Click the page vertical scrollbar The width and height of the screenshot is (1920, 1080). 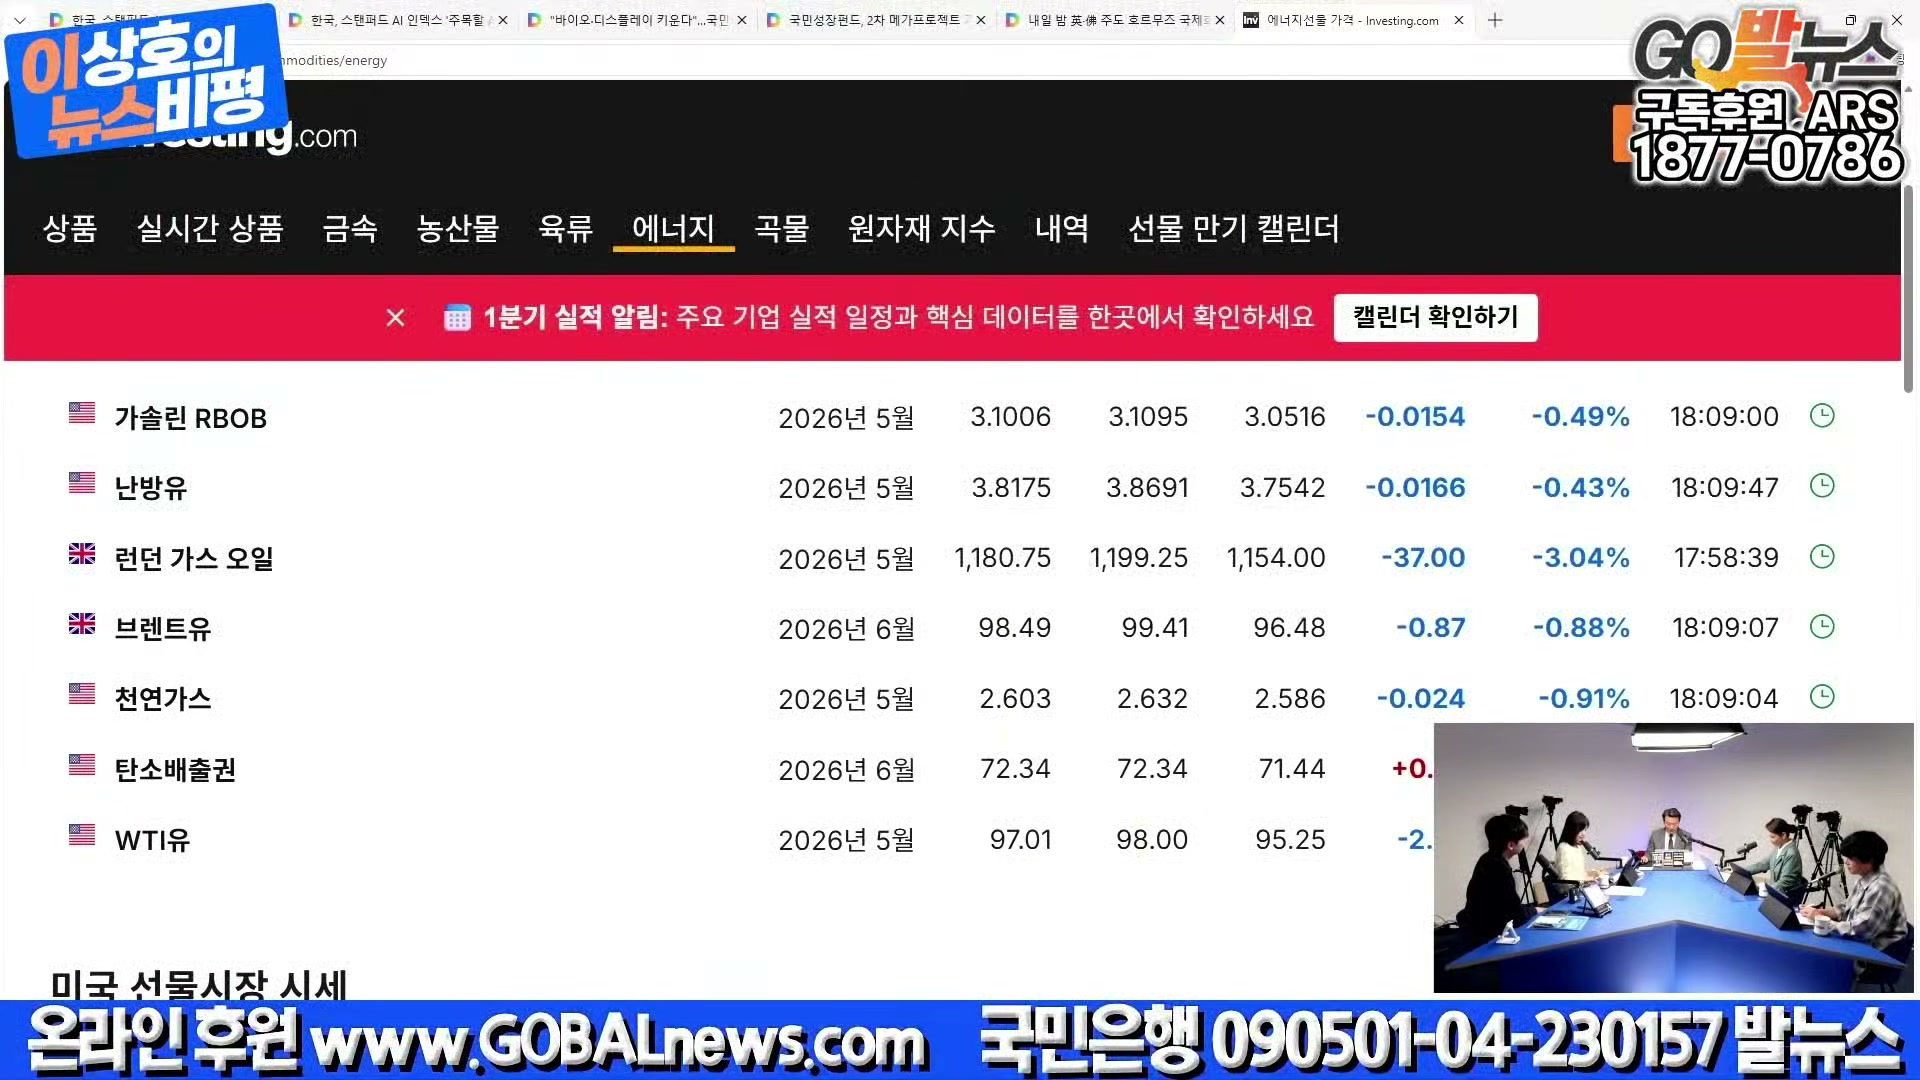click(x=1908, y=290)
